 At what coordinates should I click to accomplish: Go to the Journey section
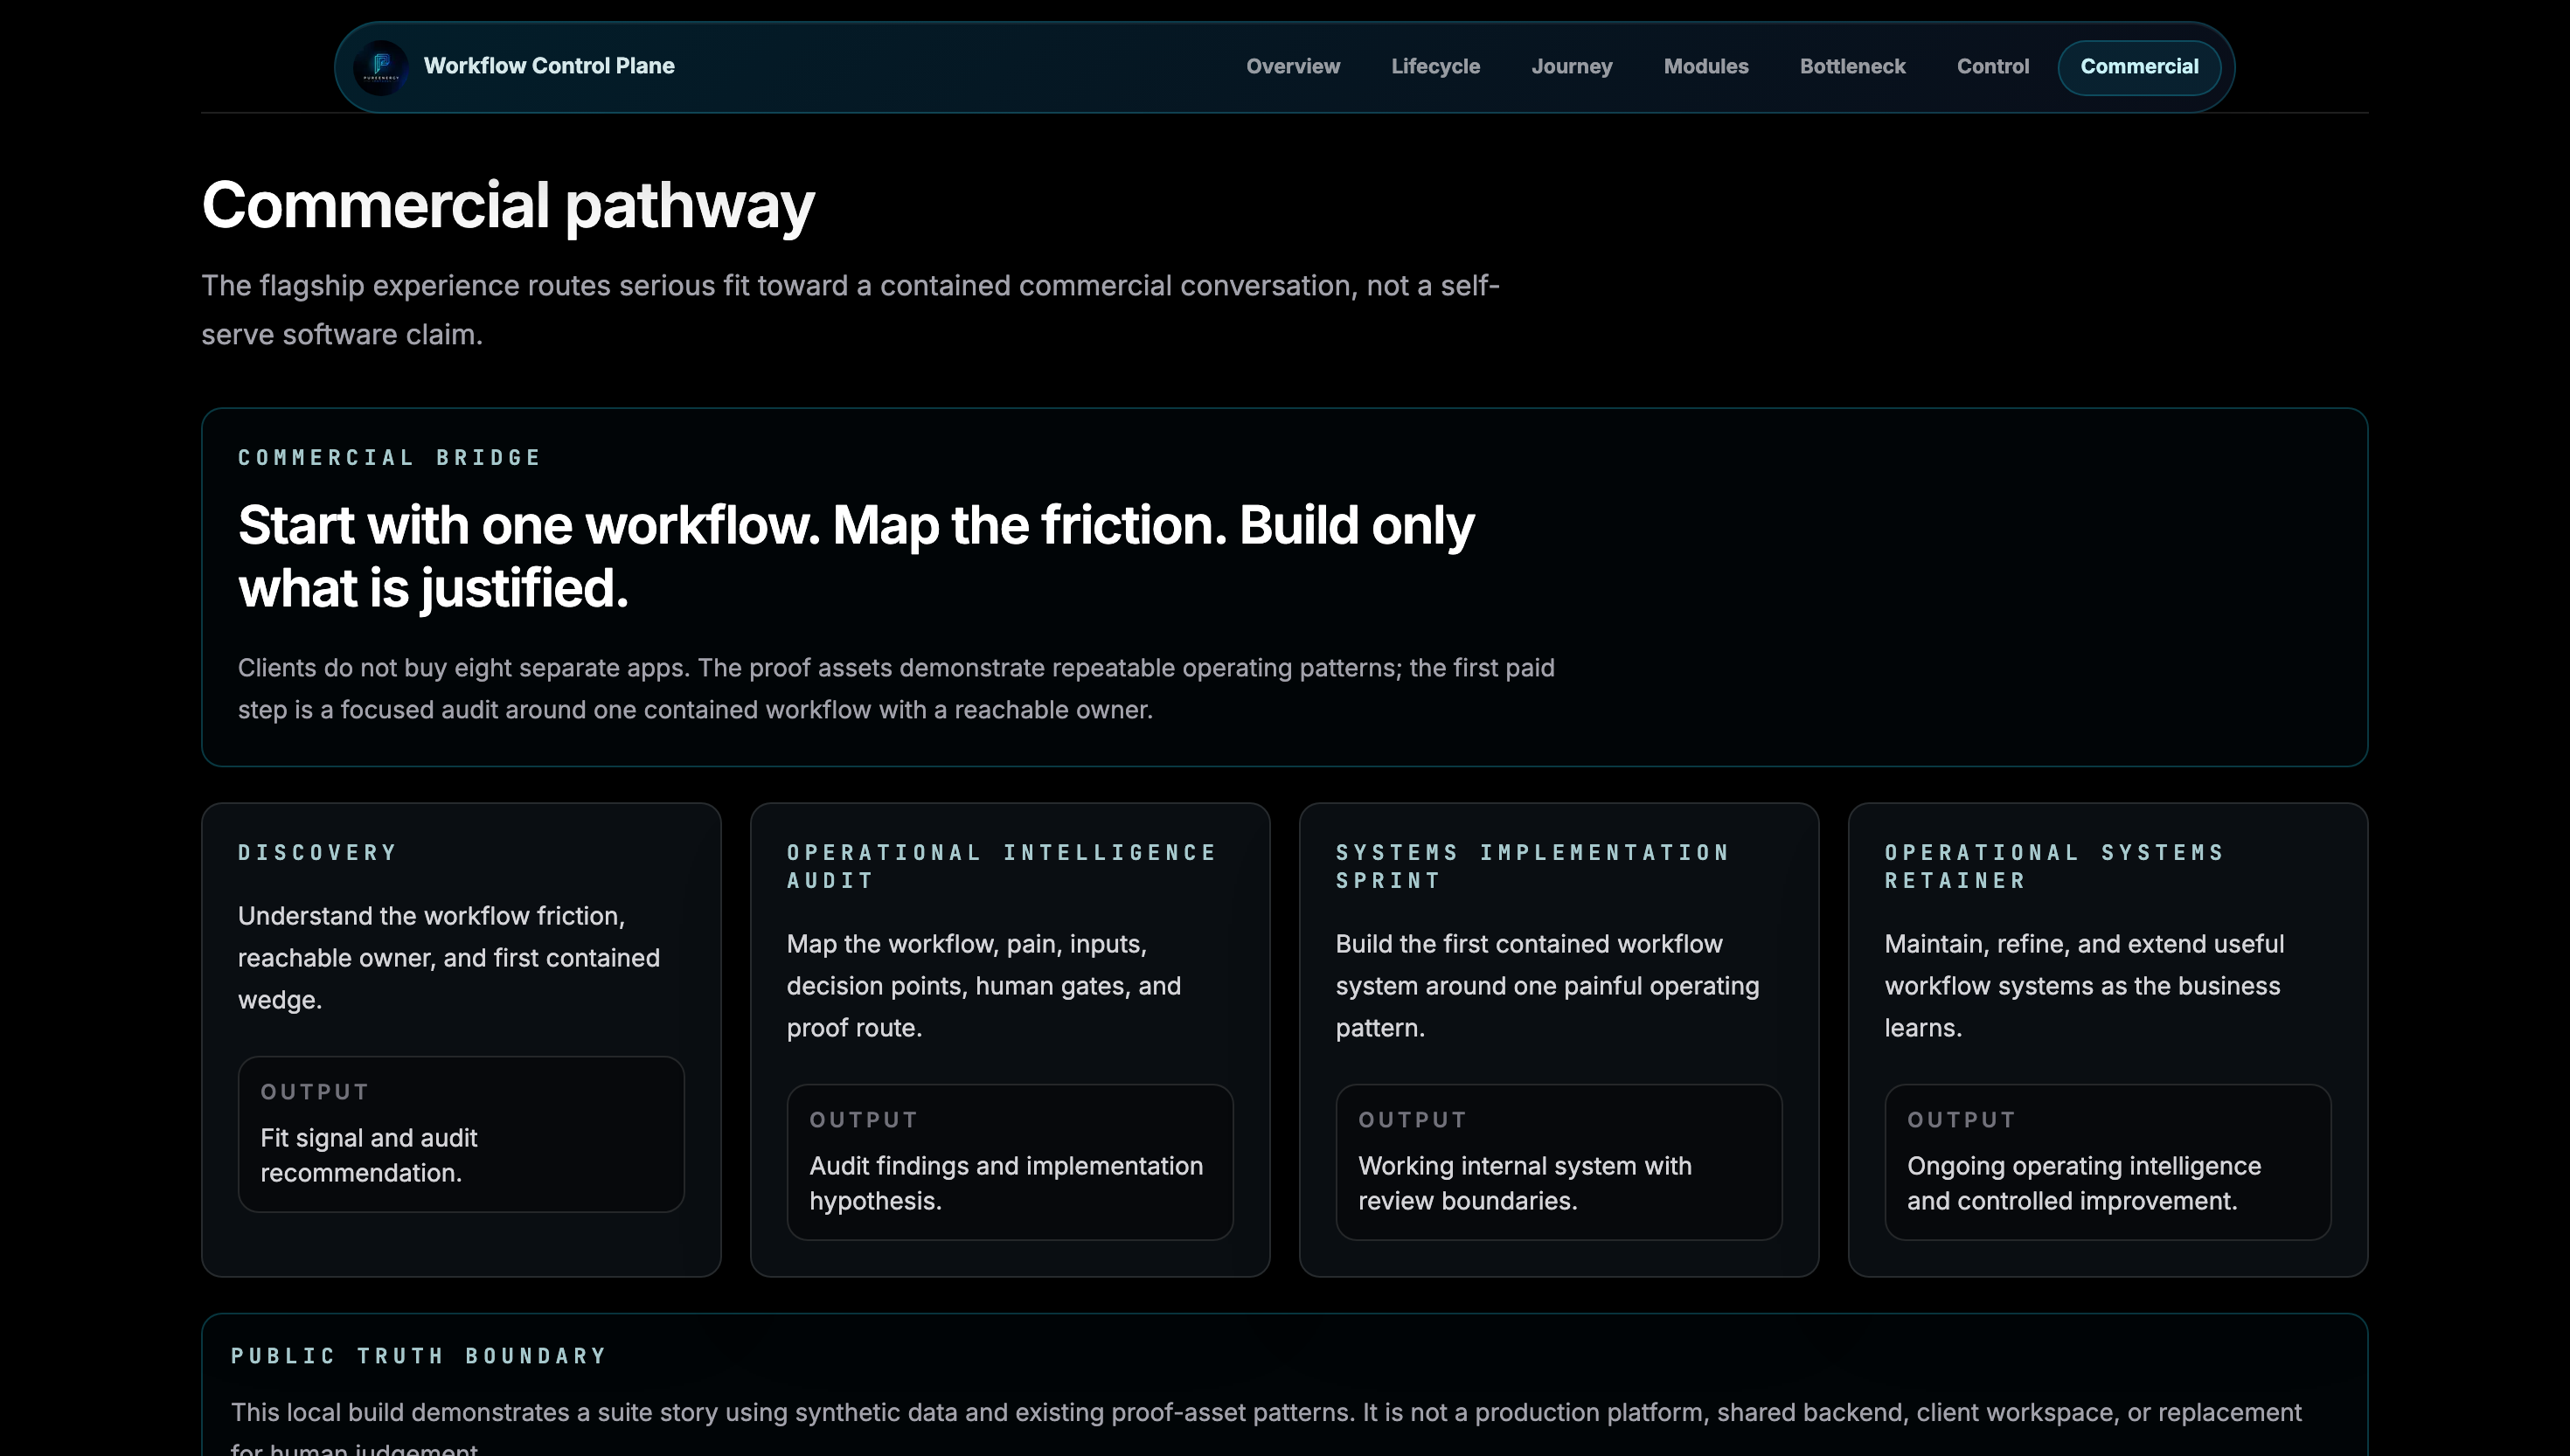pos(1571,67)
